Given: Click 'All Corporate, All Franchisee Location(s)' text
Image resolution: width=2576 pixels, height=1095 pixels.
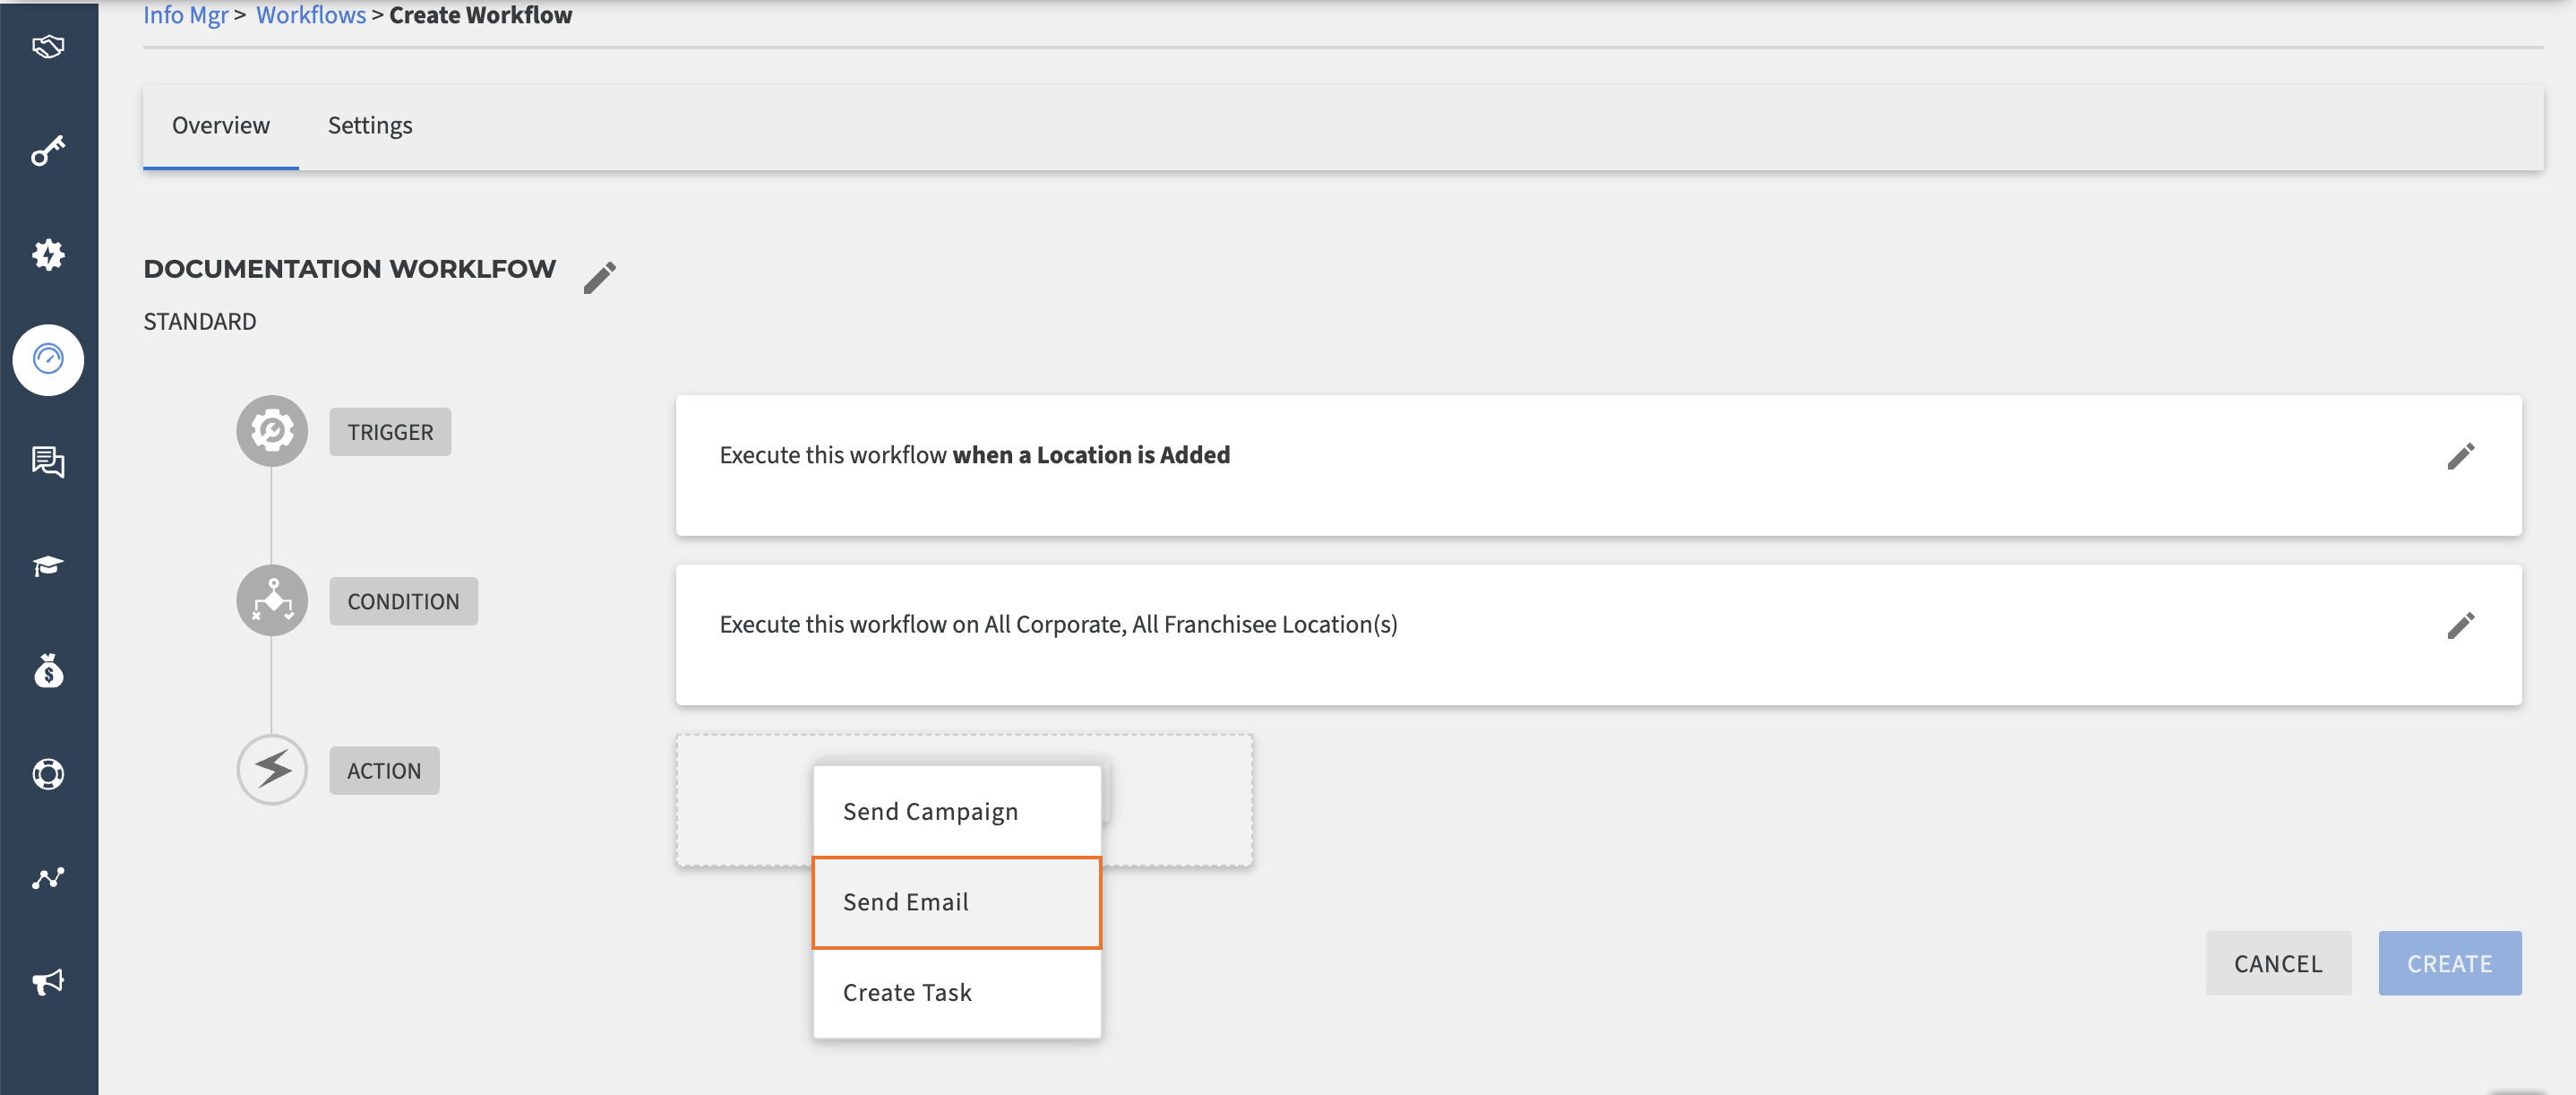Looking at the screenshot, I should [x=1191, y=624].
